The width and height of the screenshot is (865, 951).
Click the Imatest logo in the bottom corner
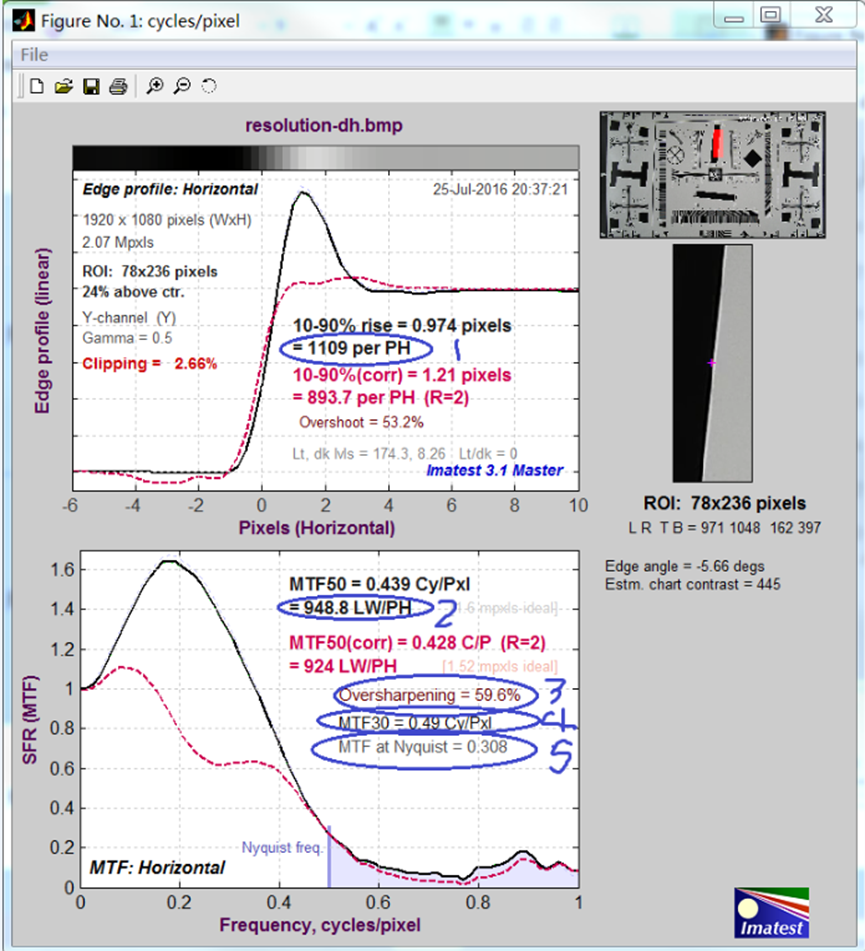click(x=771, y=912)
